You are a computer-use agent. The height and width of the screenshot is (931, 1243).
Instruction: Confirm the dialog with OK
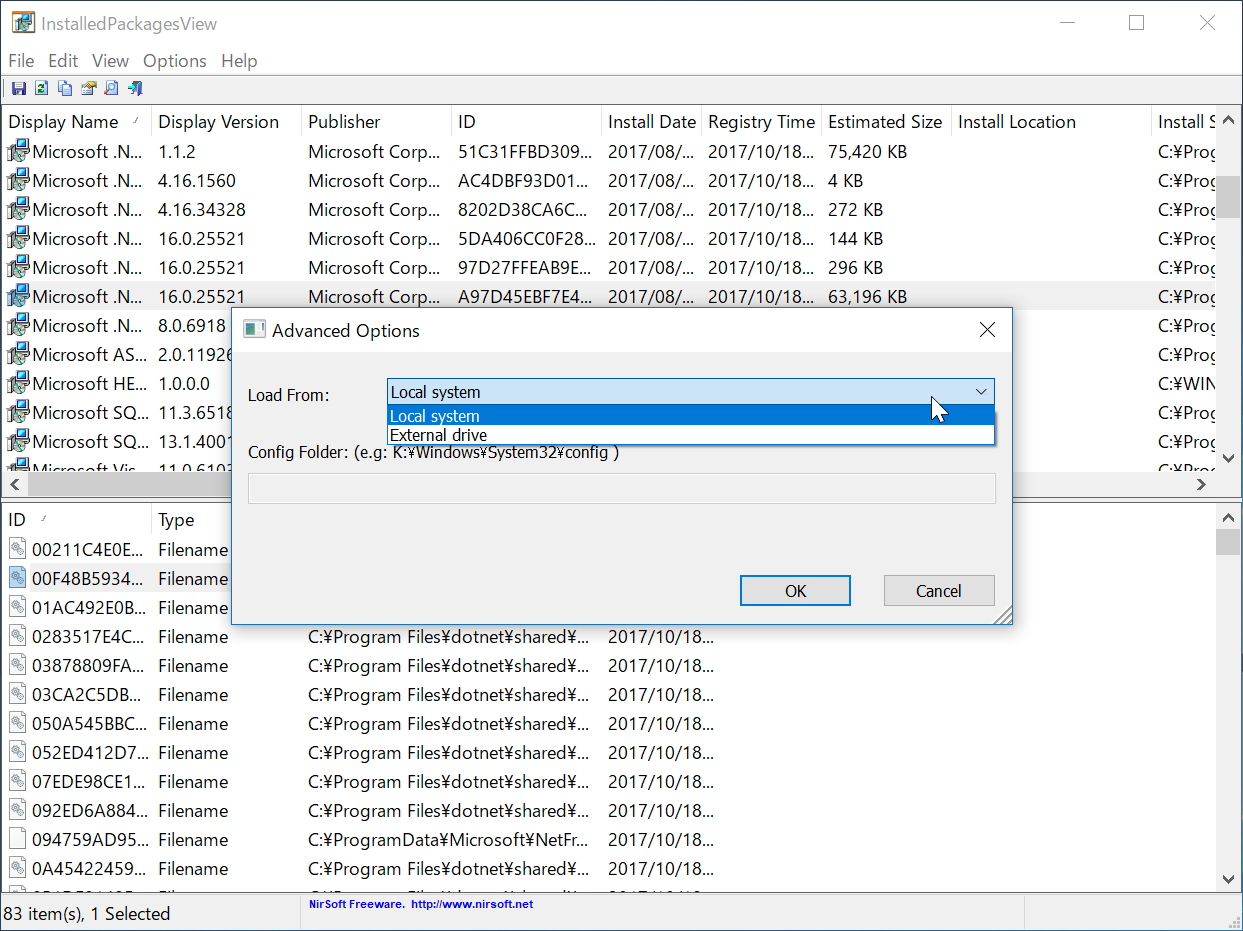(795, 590)
